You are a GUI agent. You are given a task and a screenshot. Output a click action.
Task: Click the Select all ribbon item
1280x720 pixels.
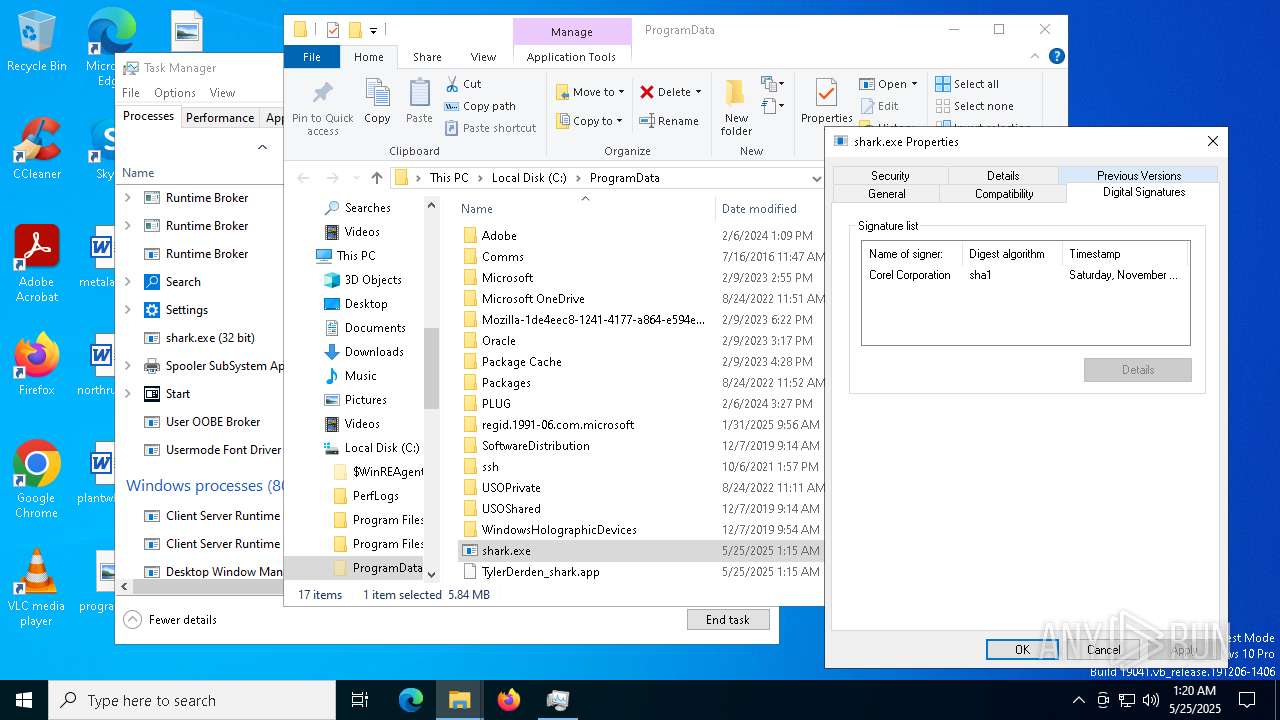pos(967,84)
